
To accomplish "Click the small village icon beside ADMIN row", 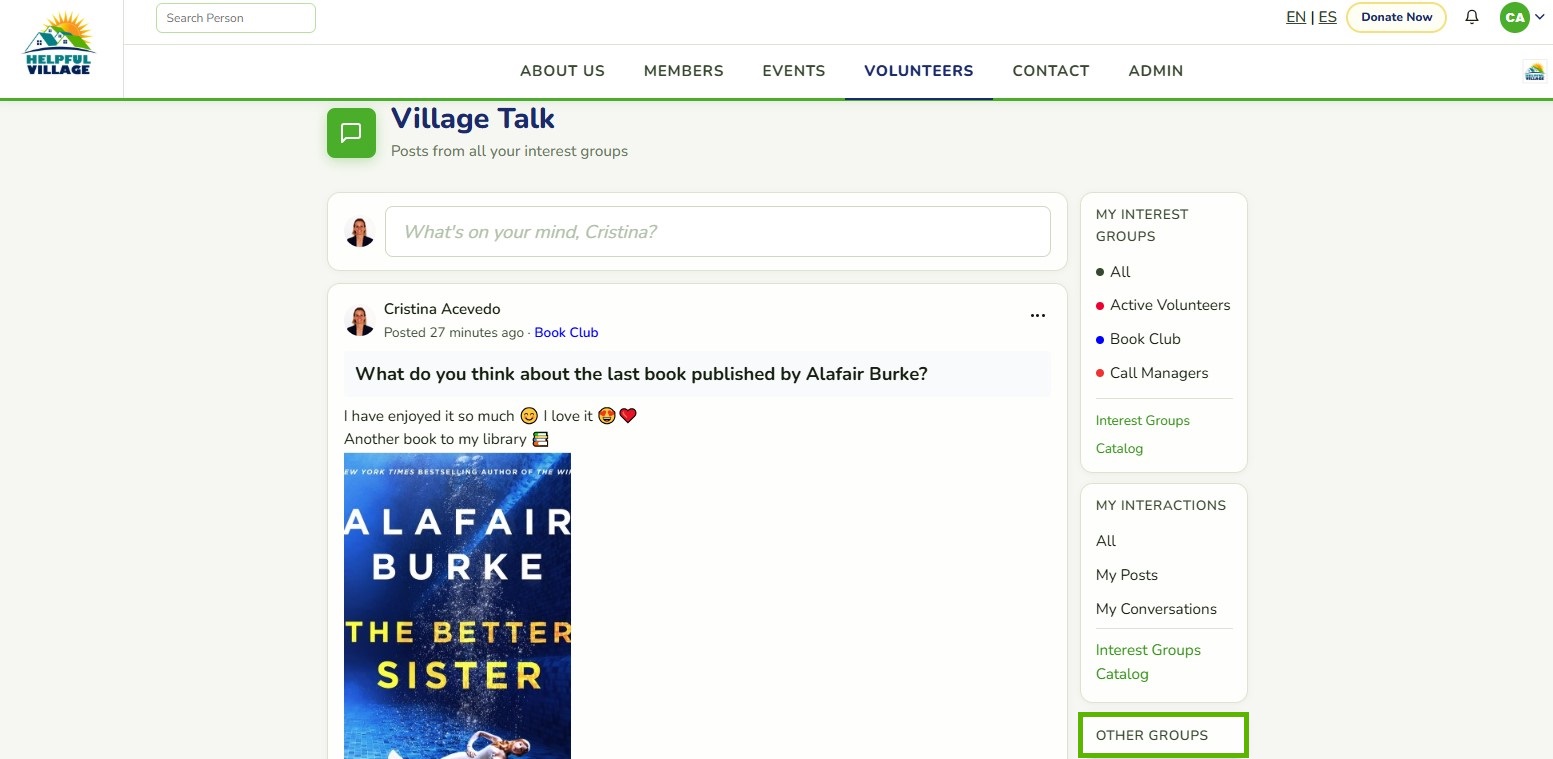I will tap(1534, 71).
